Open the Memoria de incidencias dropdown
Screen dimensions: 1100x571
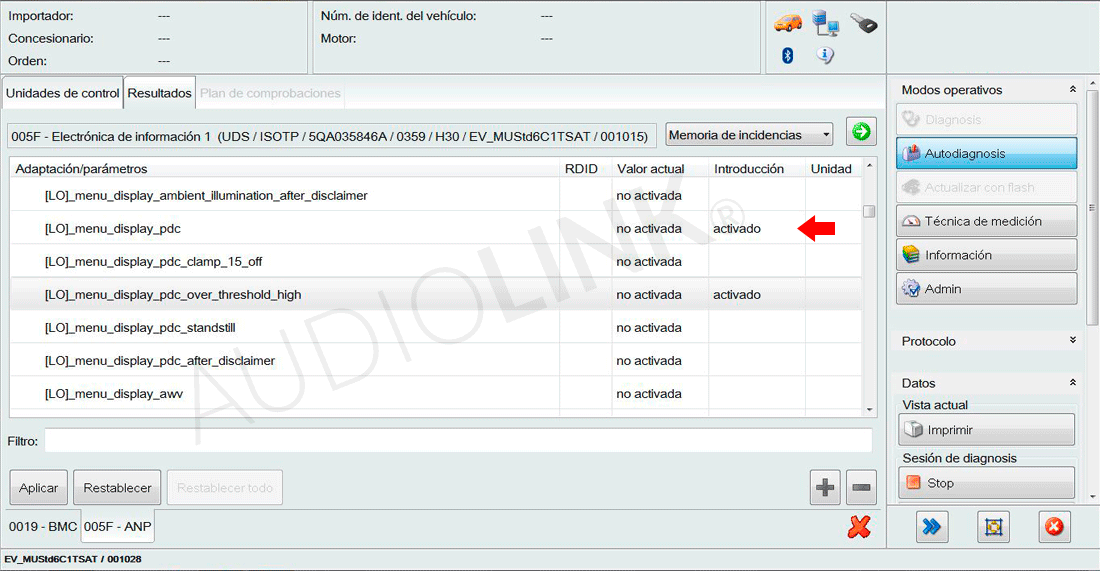pos(749,135)
